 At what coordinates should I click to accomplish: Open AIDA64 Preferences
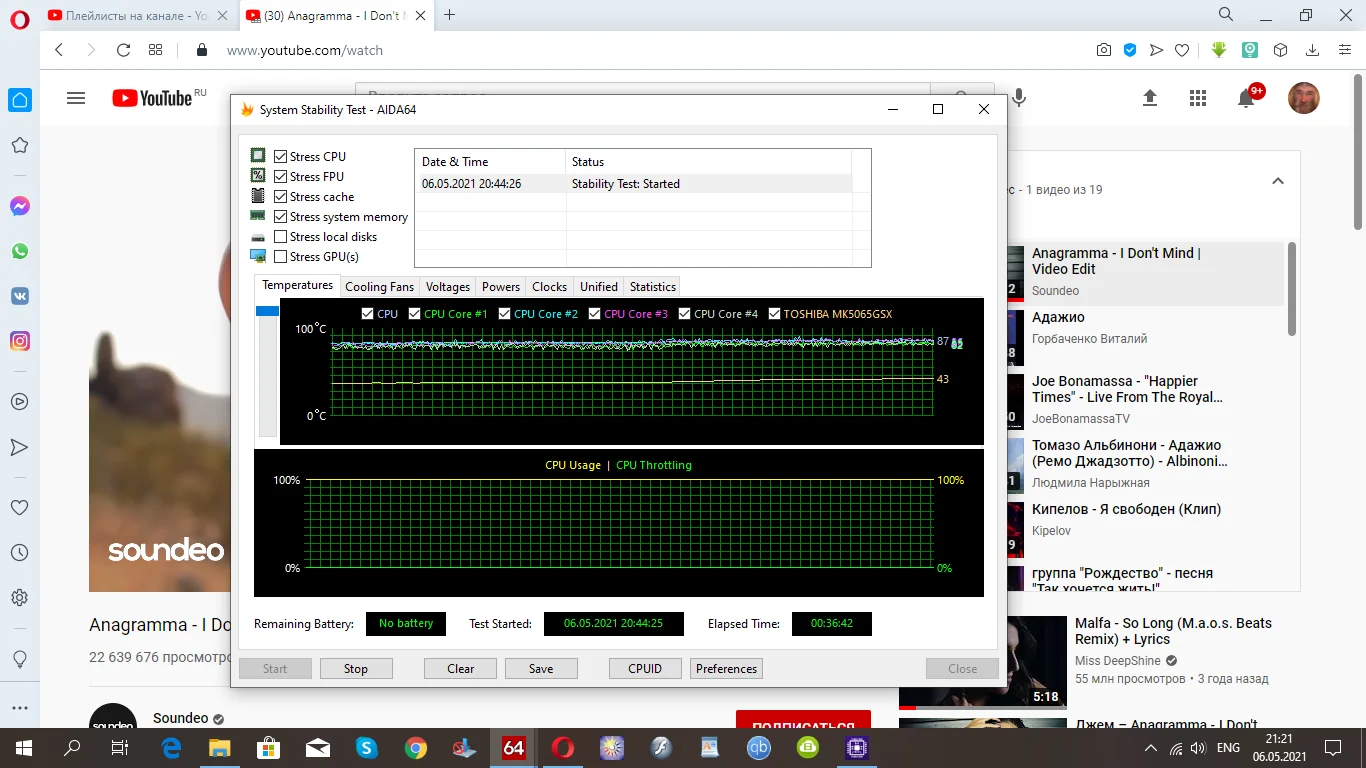point(727,669)
